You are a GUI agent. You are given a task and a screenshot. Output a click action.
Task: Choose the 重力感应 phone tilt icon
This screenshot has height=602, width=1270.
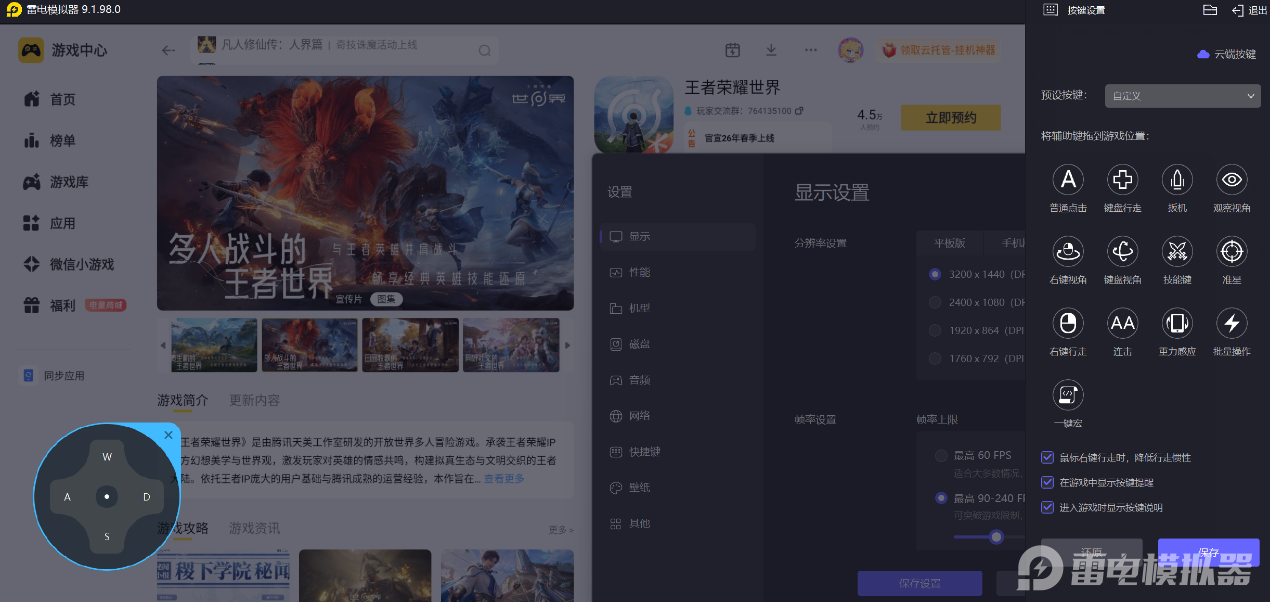click(x=1177, y=323)
